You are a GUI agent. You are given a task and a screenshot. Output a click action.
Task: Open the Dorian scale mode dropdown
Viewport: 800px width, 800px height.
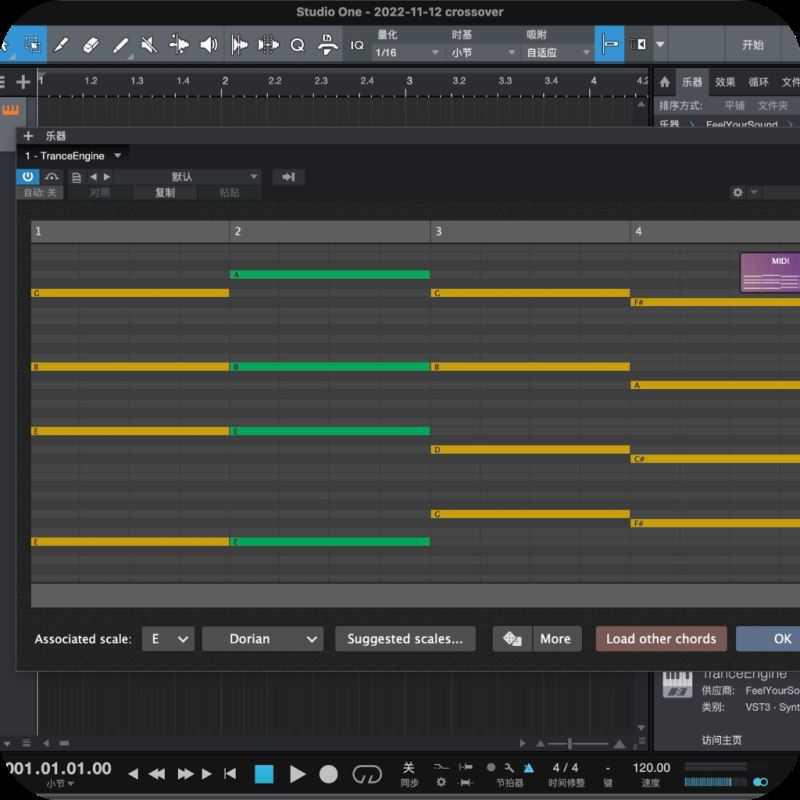[262, 639]
